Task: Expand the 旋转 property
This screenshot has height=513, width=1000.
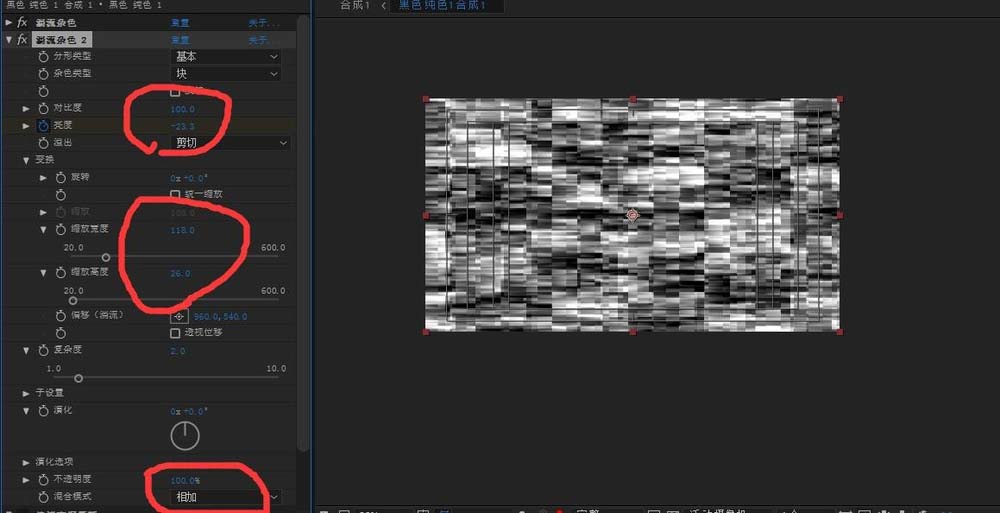Action: click(43, 177)
